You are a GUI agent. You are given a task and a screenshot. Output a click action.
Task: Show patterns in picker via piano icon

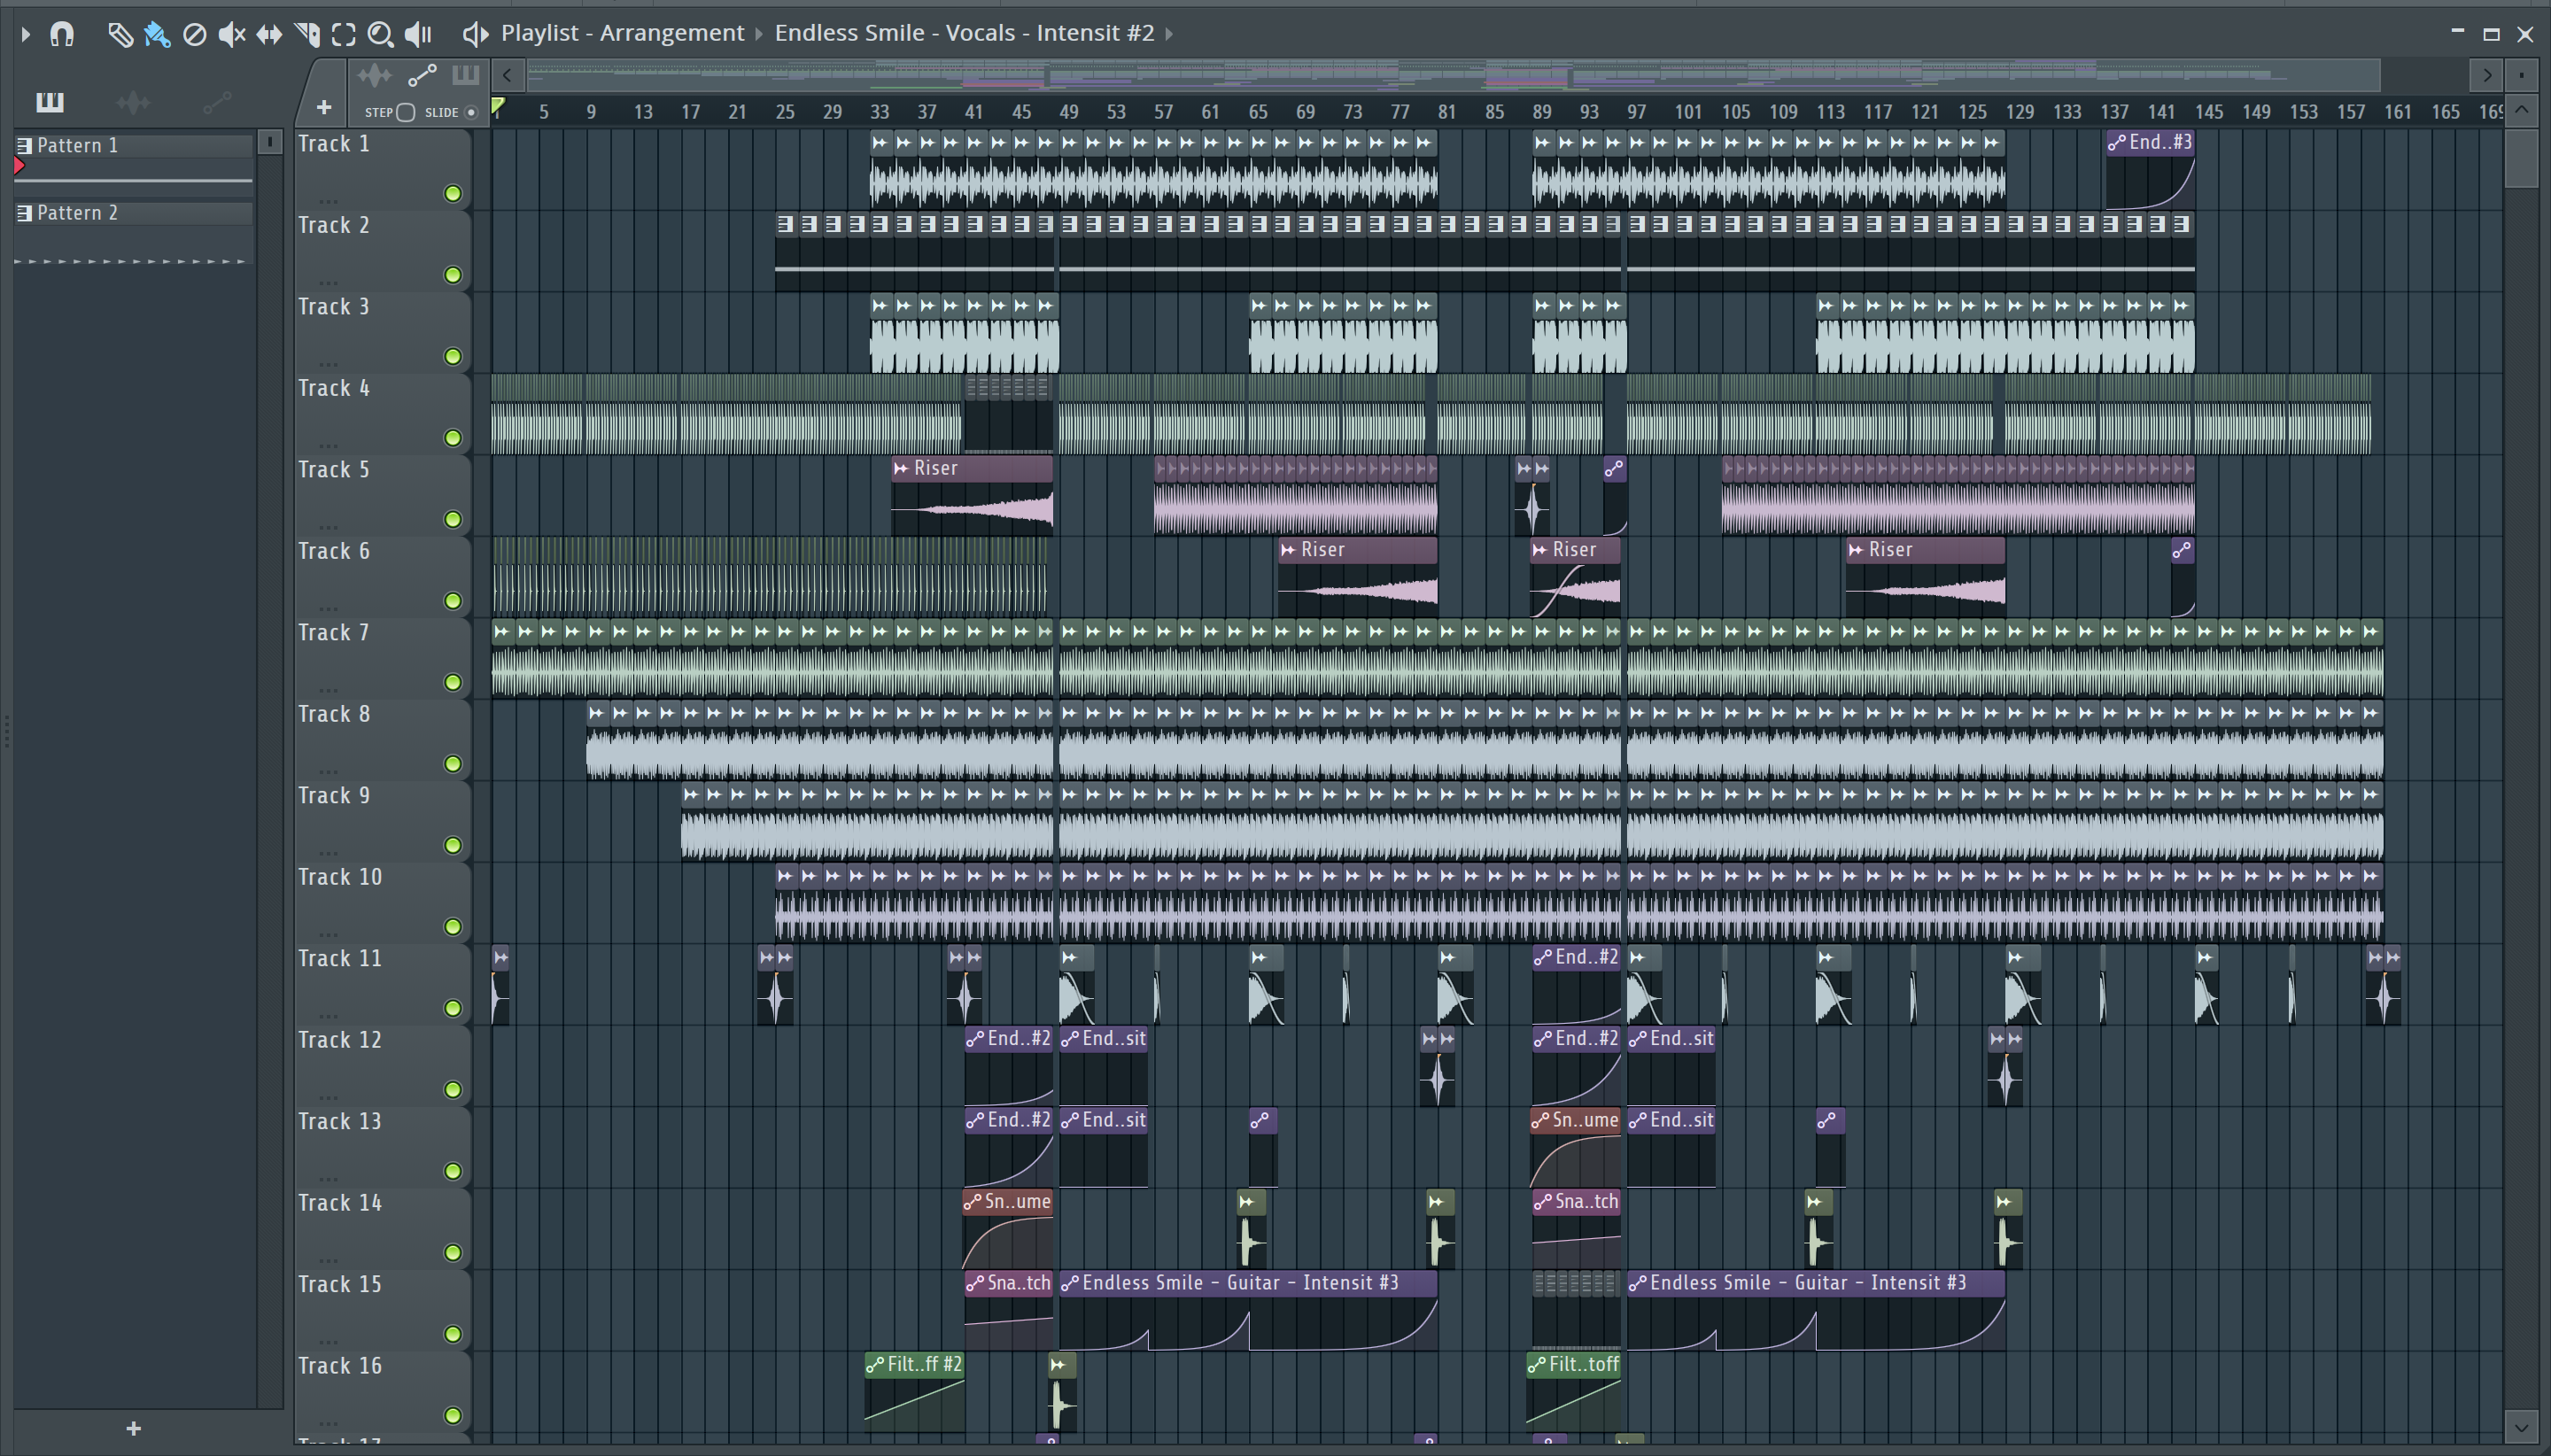pos(49,101)
